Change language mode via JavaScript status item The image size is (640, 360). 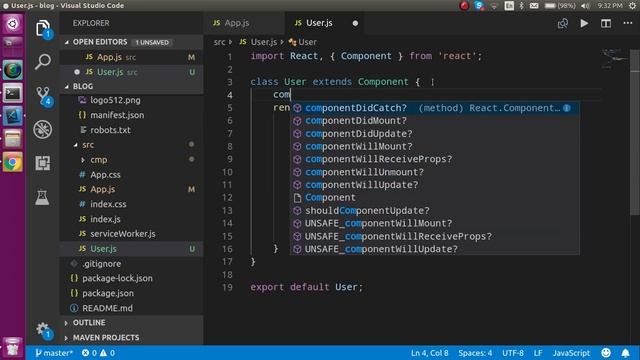571,353
